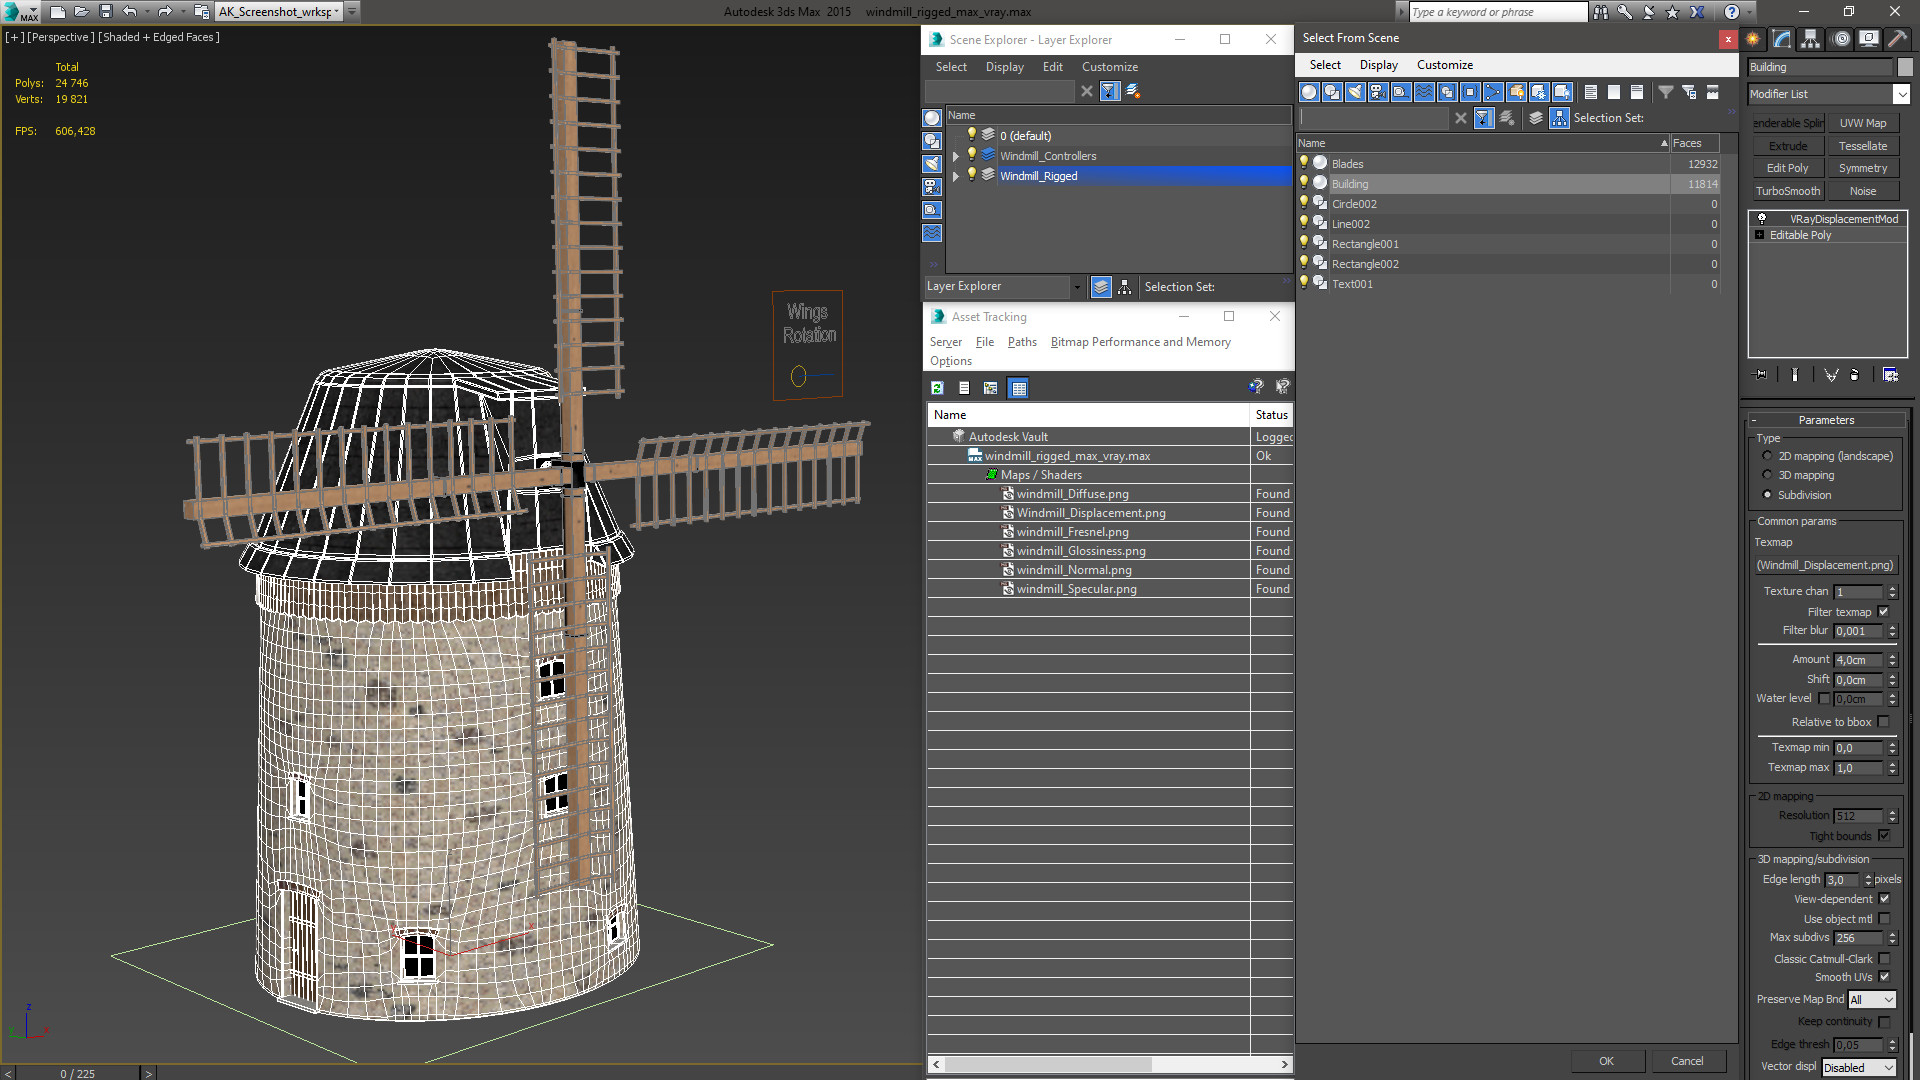Toggle display bone objects filter icon
1920x1080 pixels.
click(x=1493, y=92)
